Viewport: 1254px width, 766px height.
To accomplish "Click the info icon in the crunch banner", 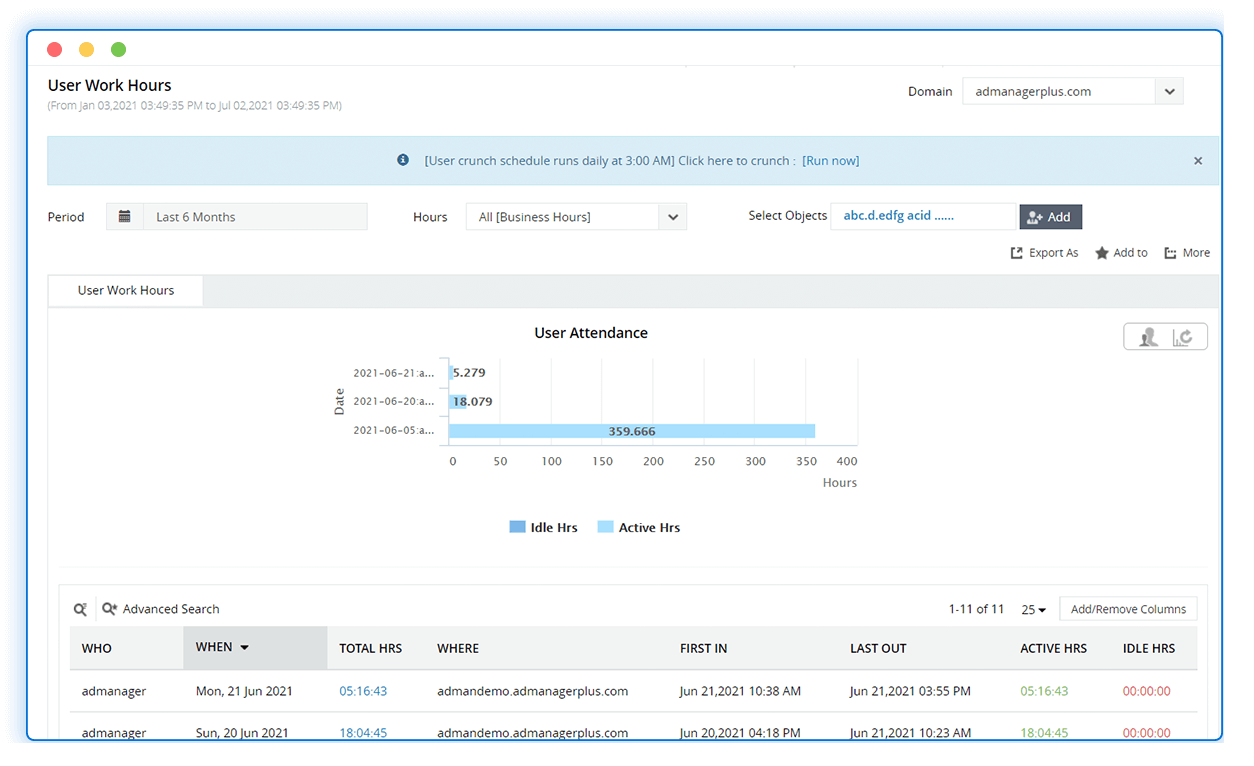I will 403,159.
